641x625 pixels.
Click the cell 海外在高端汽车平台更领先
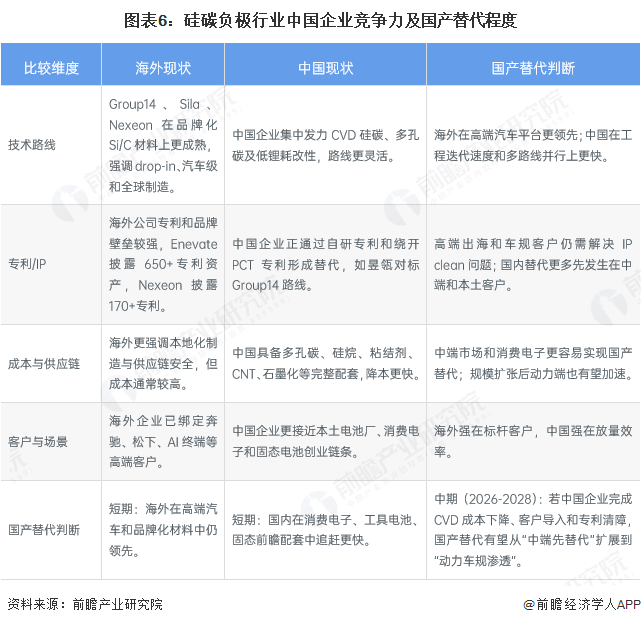point(533,145)
